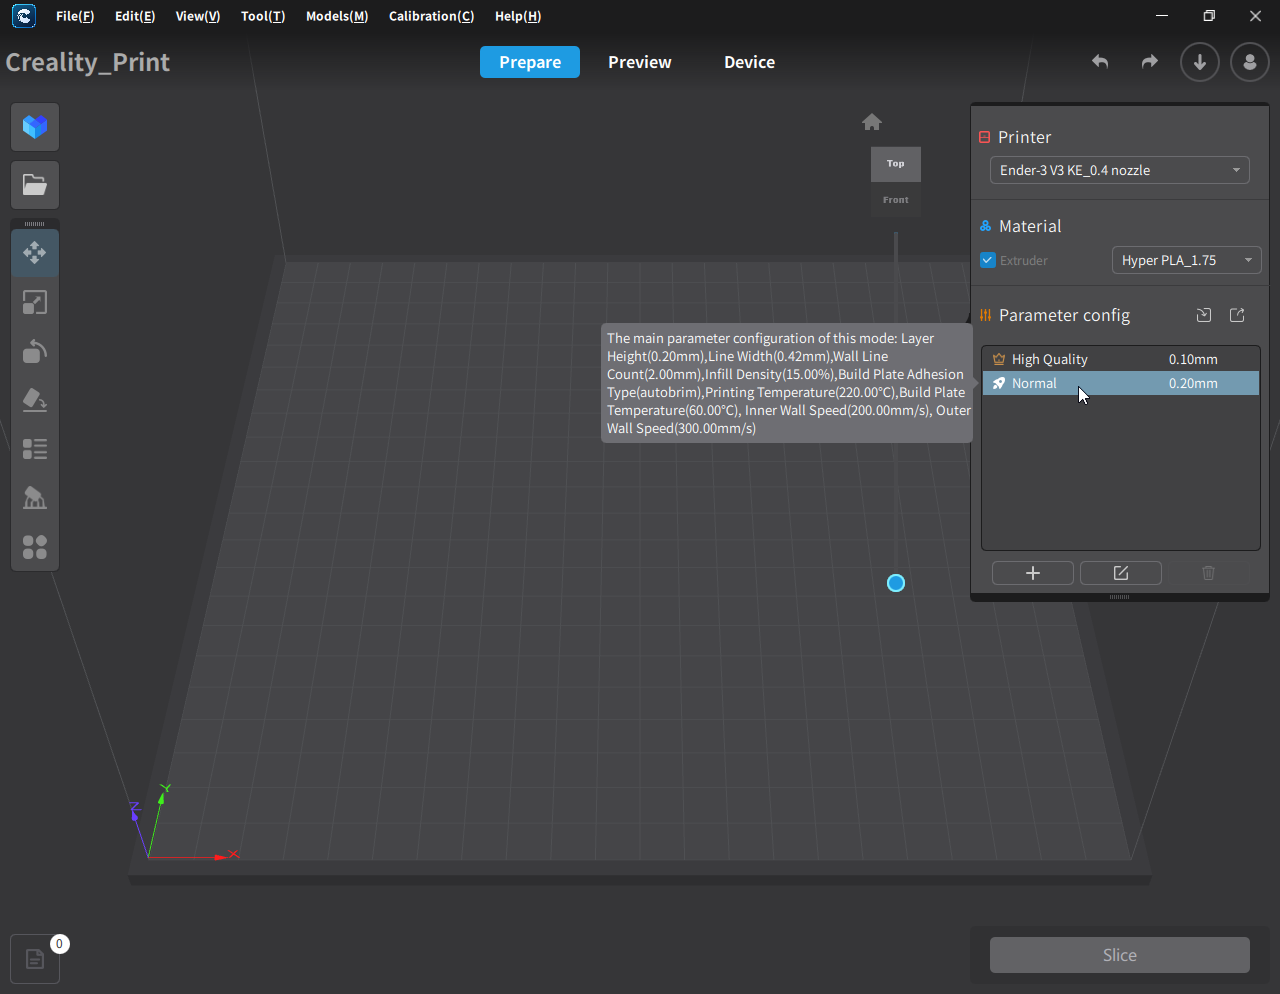1280x994 pixels.
Task: Click the sidebar toolbar drag handle
Action: point(35,224)
